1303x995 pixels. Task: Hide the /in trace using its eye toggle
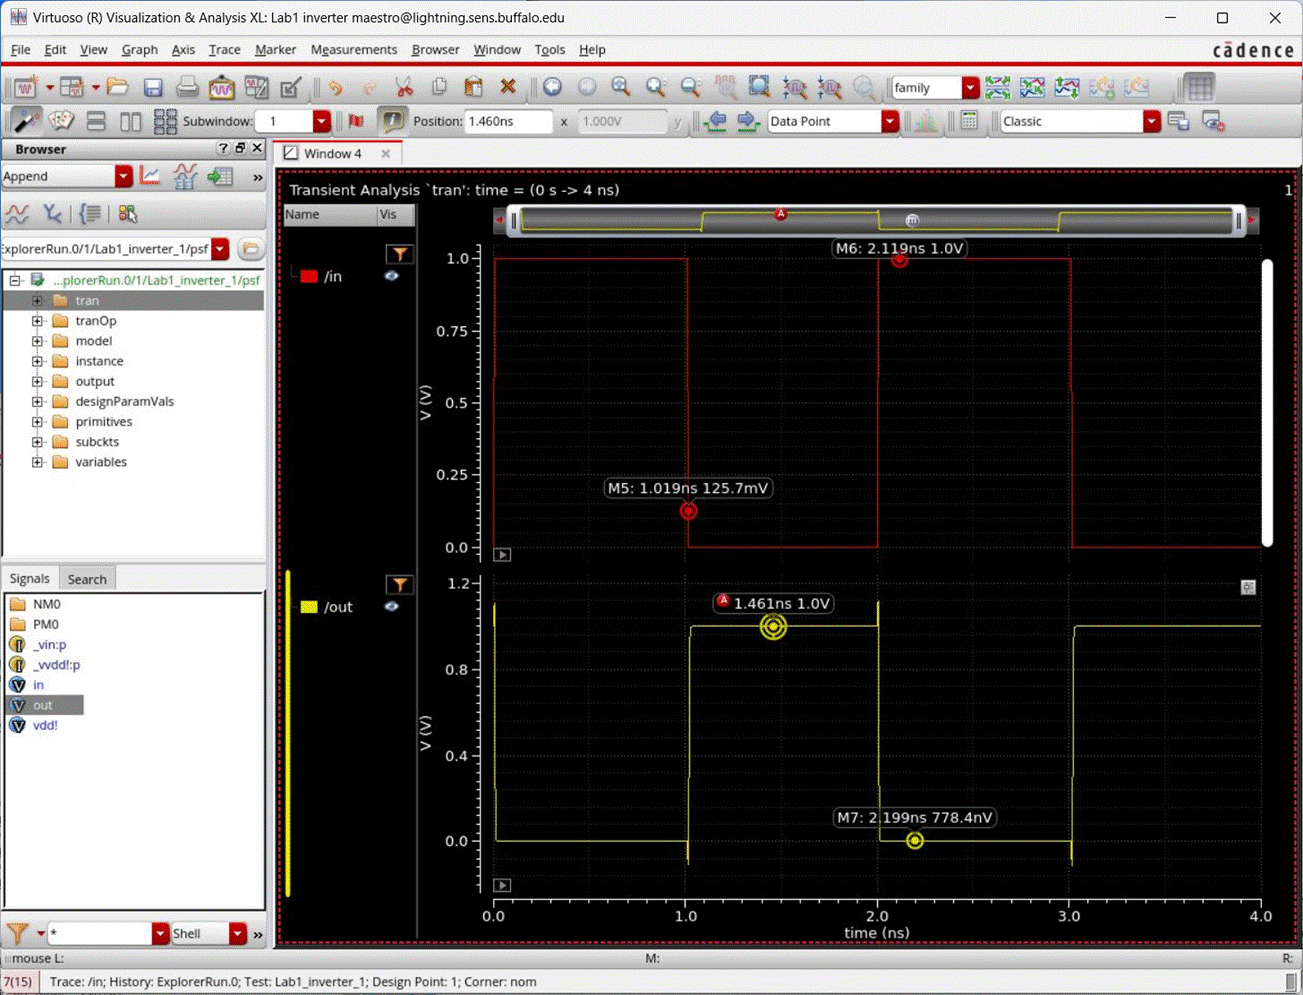(x=392, y=277)
